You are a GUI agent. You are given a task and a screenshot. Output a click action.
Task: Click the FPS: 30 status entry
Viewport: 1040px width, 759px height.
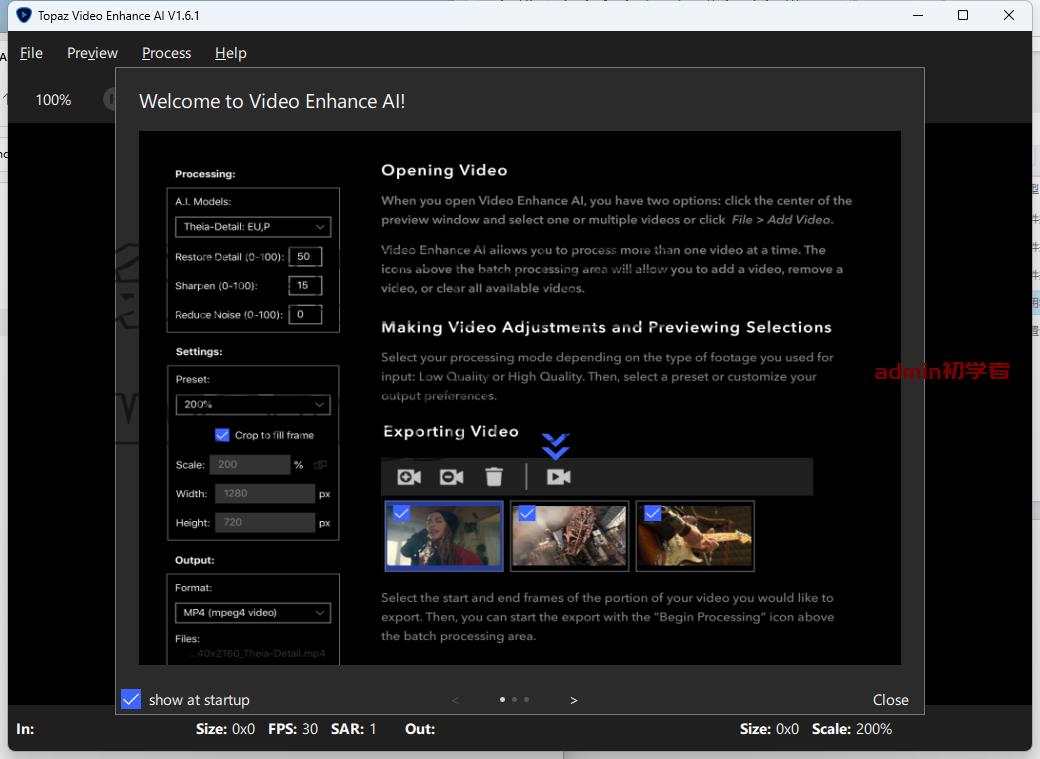coord(293,729)
